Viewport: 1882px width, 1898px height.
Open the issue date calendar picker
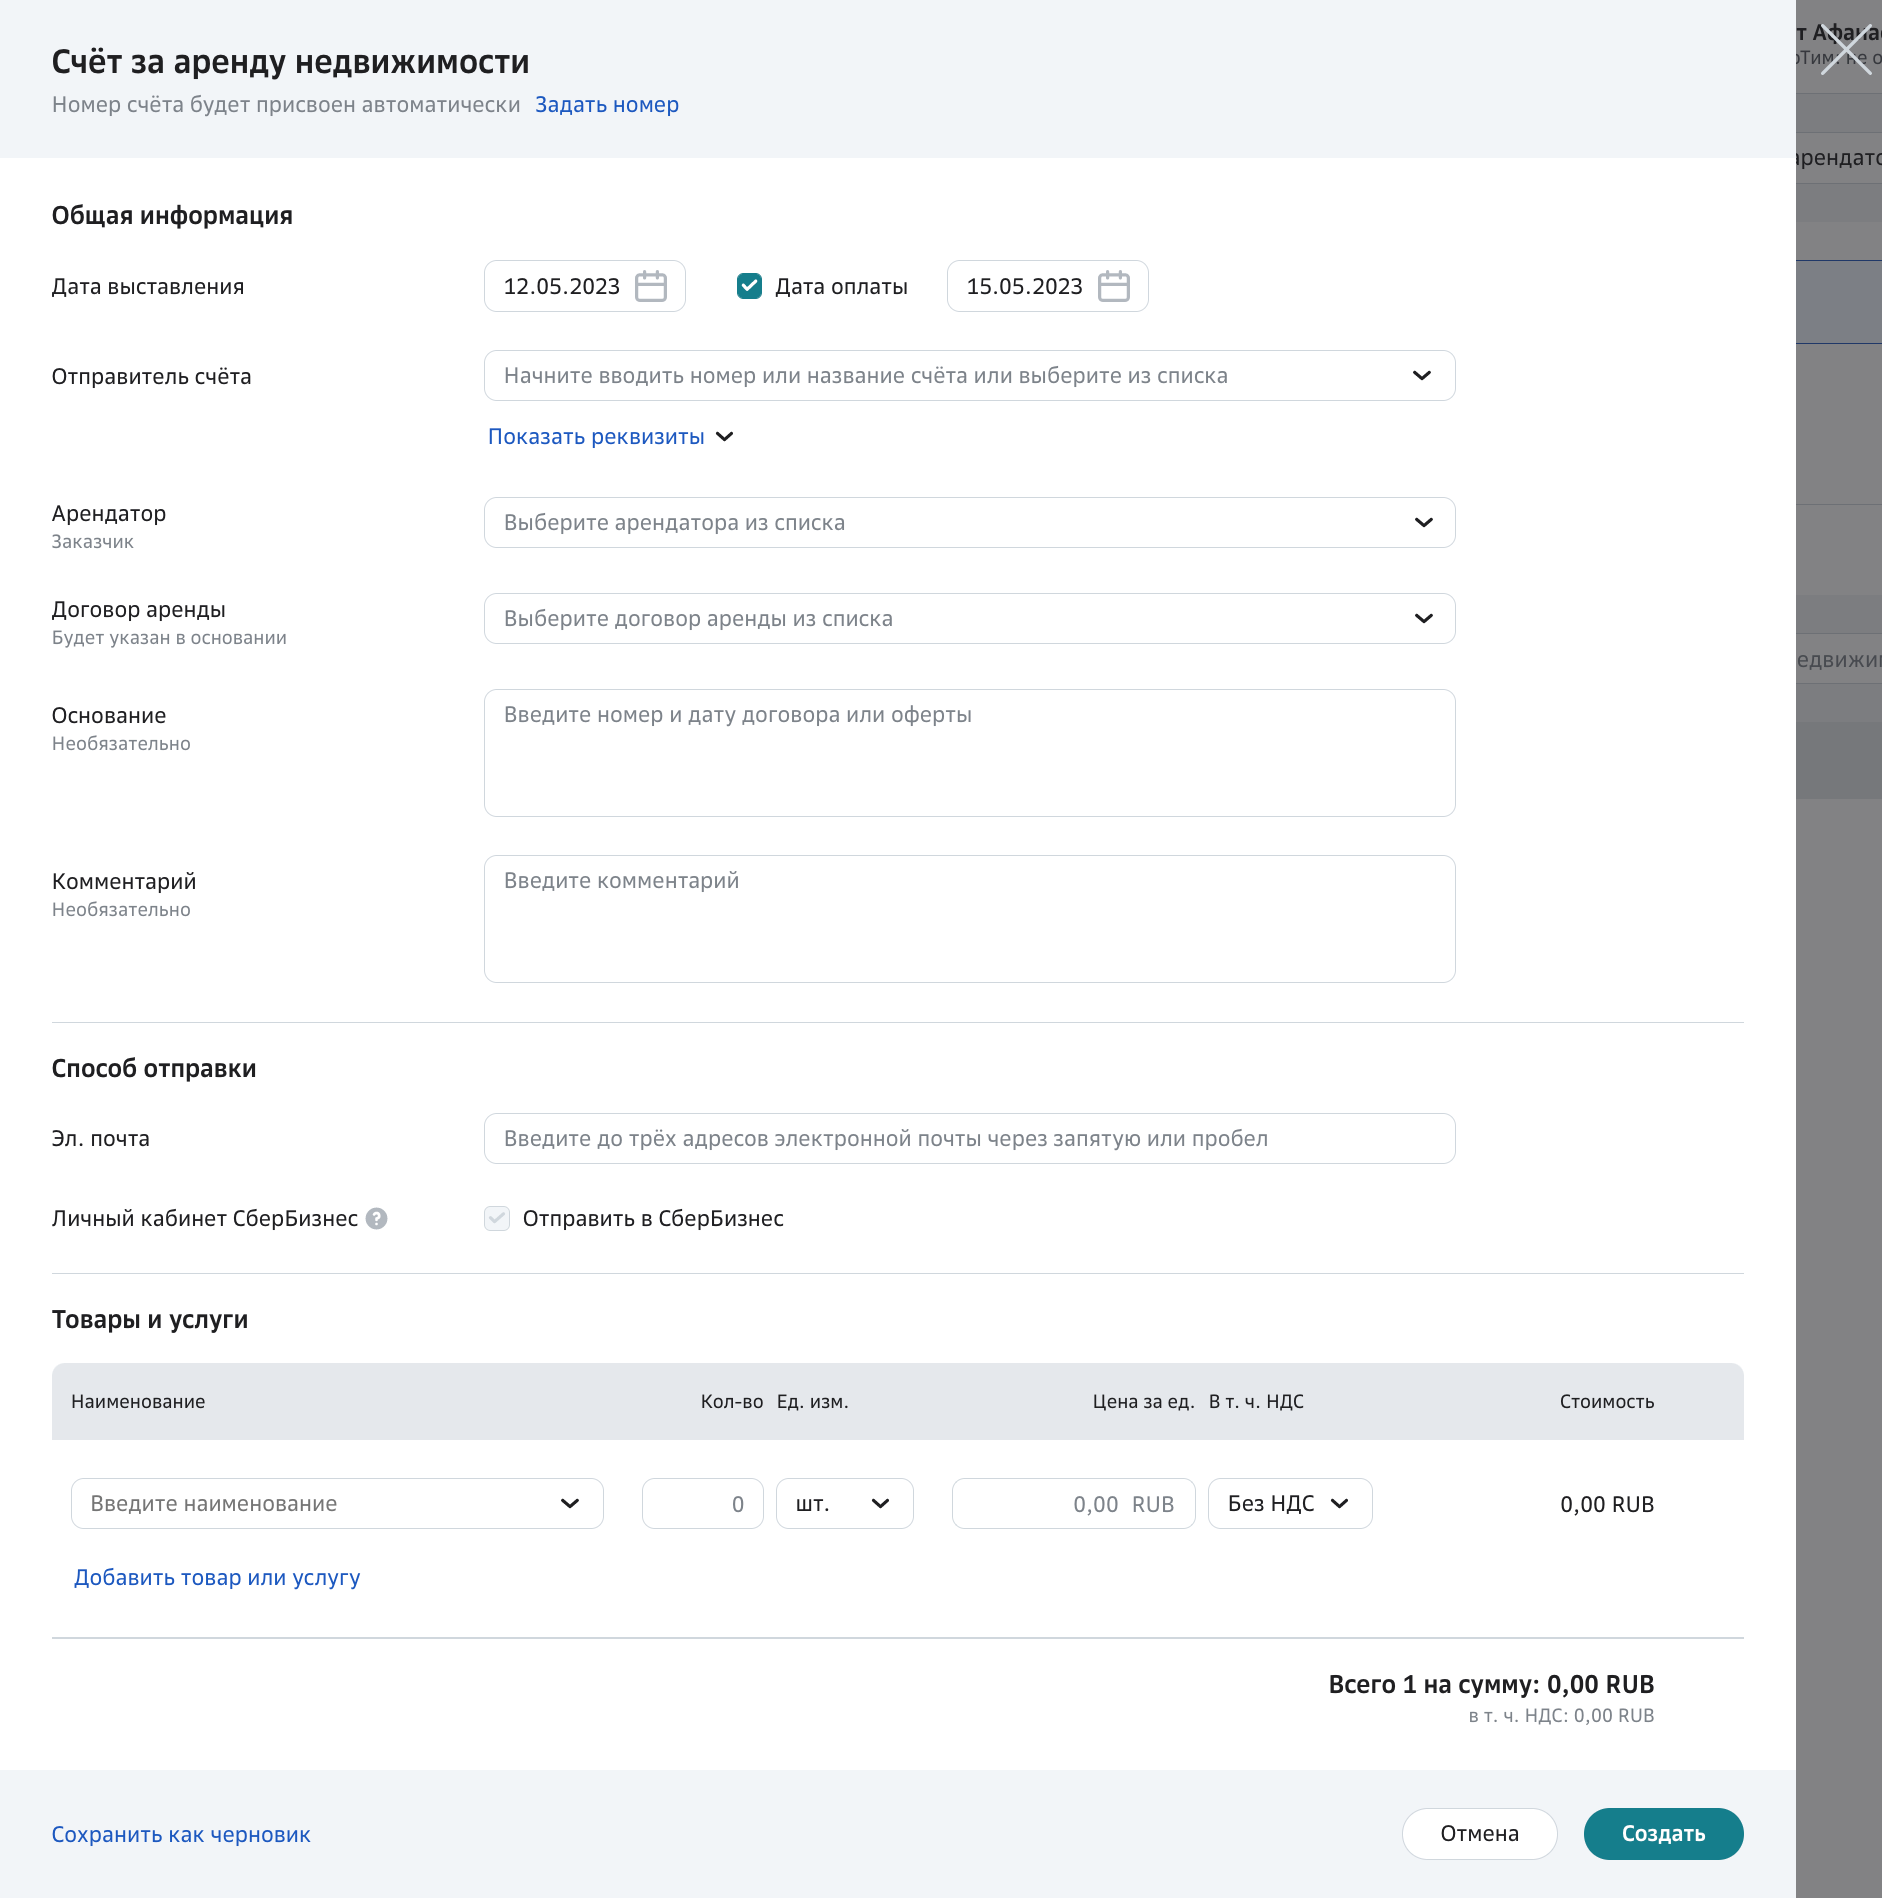(651, 287)
